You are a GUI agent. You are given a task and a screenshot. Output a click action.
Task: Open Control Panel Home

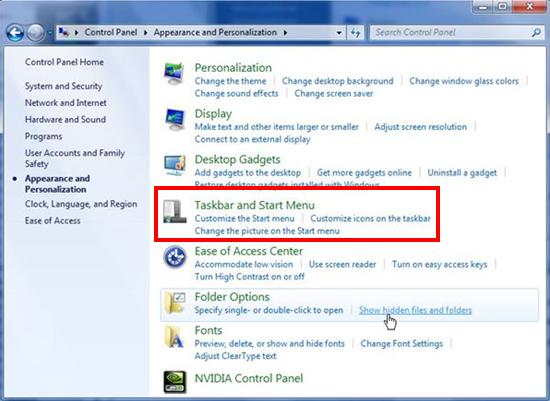click(64, 62)
